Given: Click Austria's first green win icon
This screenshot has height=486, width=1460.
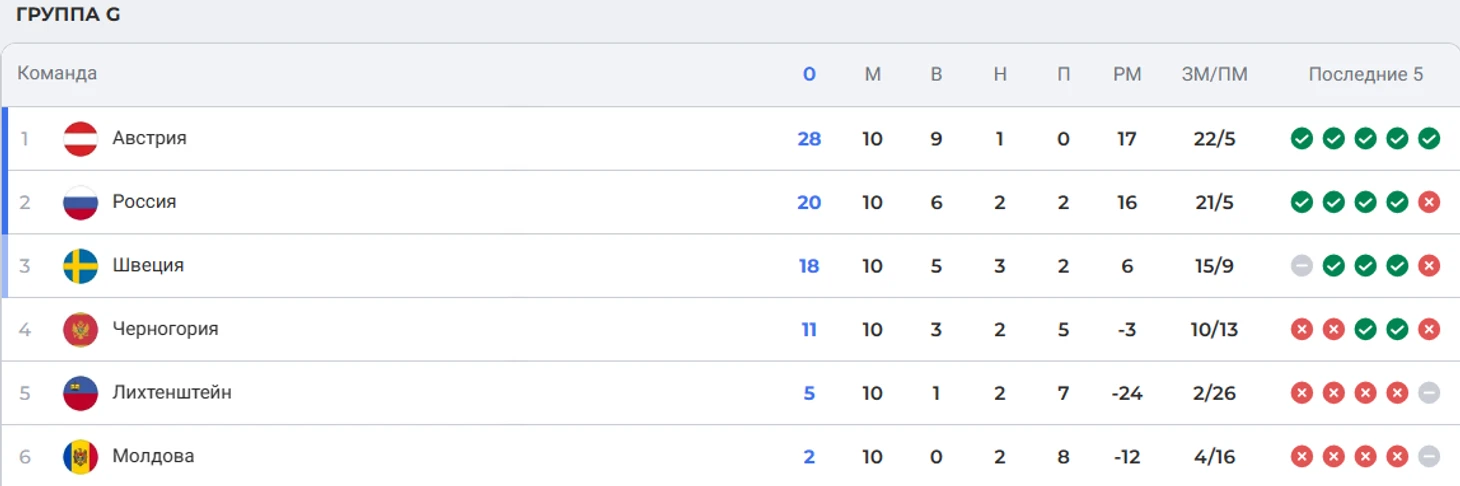Looking at the screenshot, I should 1301,138.
